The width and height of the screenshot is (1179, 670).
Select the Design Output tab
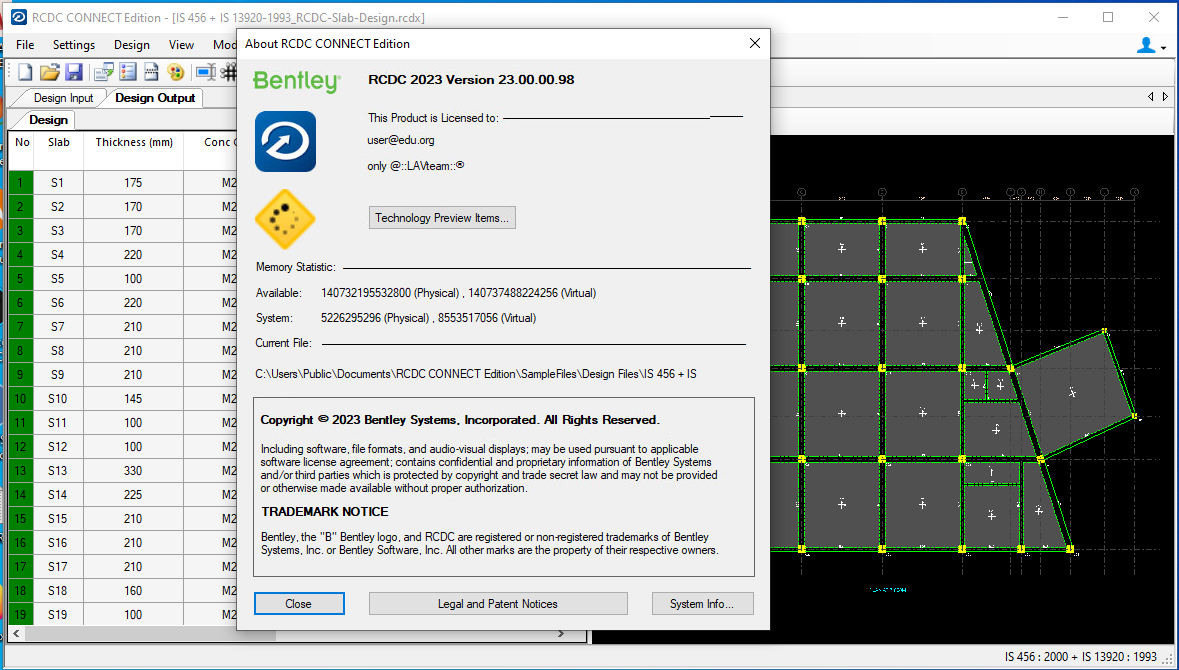tap(155, 98)
